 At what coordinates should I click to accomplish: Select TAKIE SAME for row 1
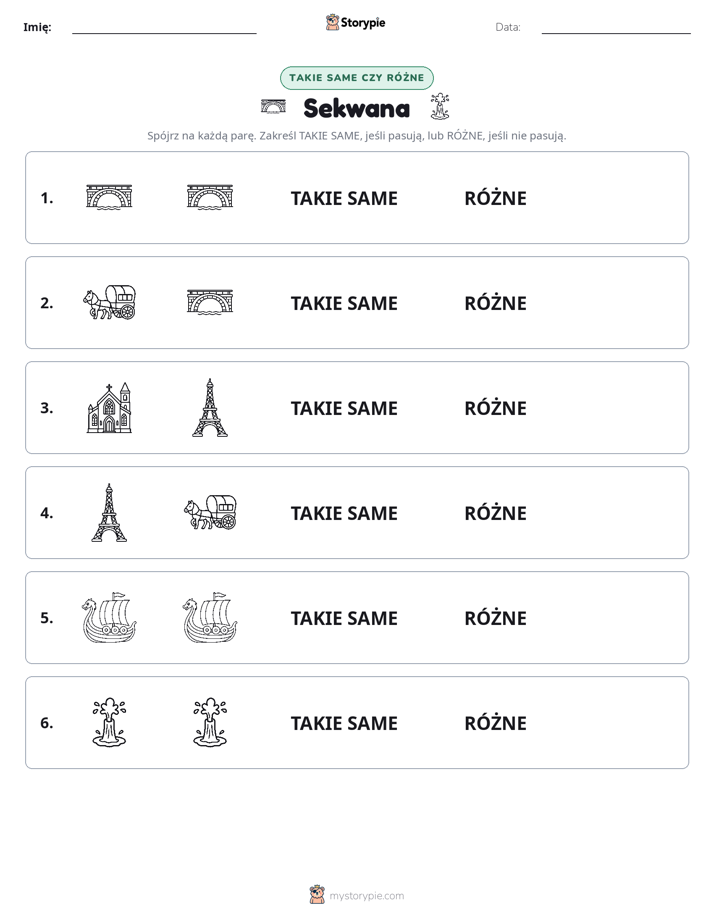click(x=344, y=199)
